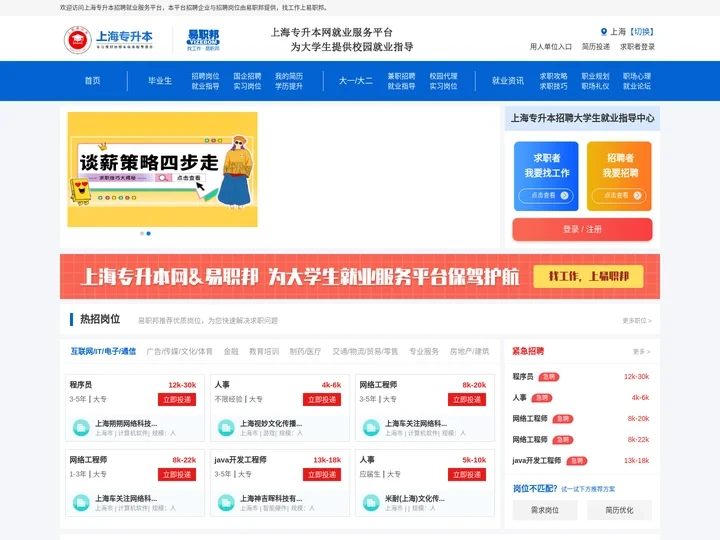Open 求职攻略 in the nav bar
The image size is (720, 540).
point(553,76)
